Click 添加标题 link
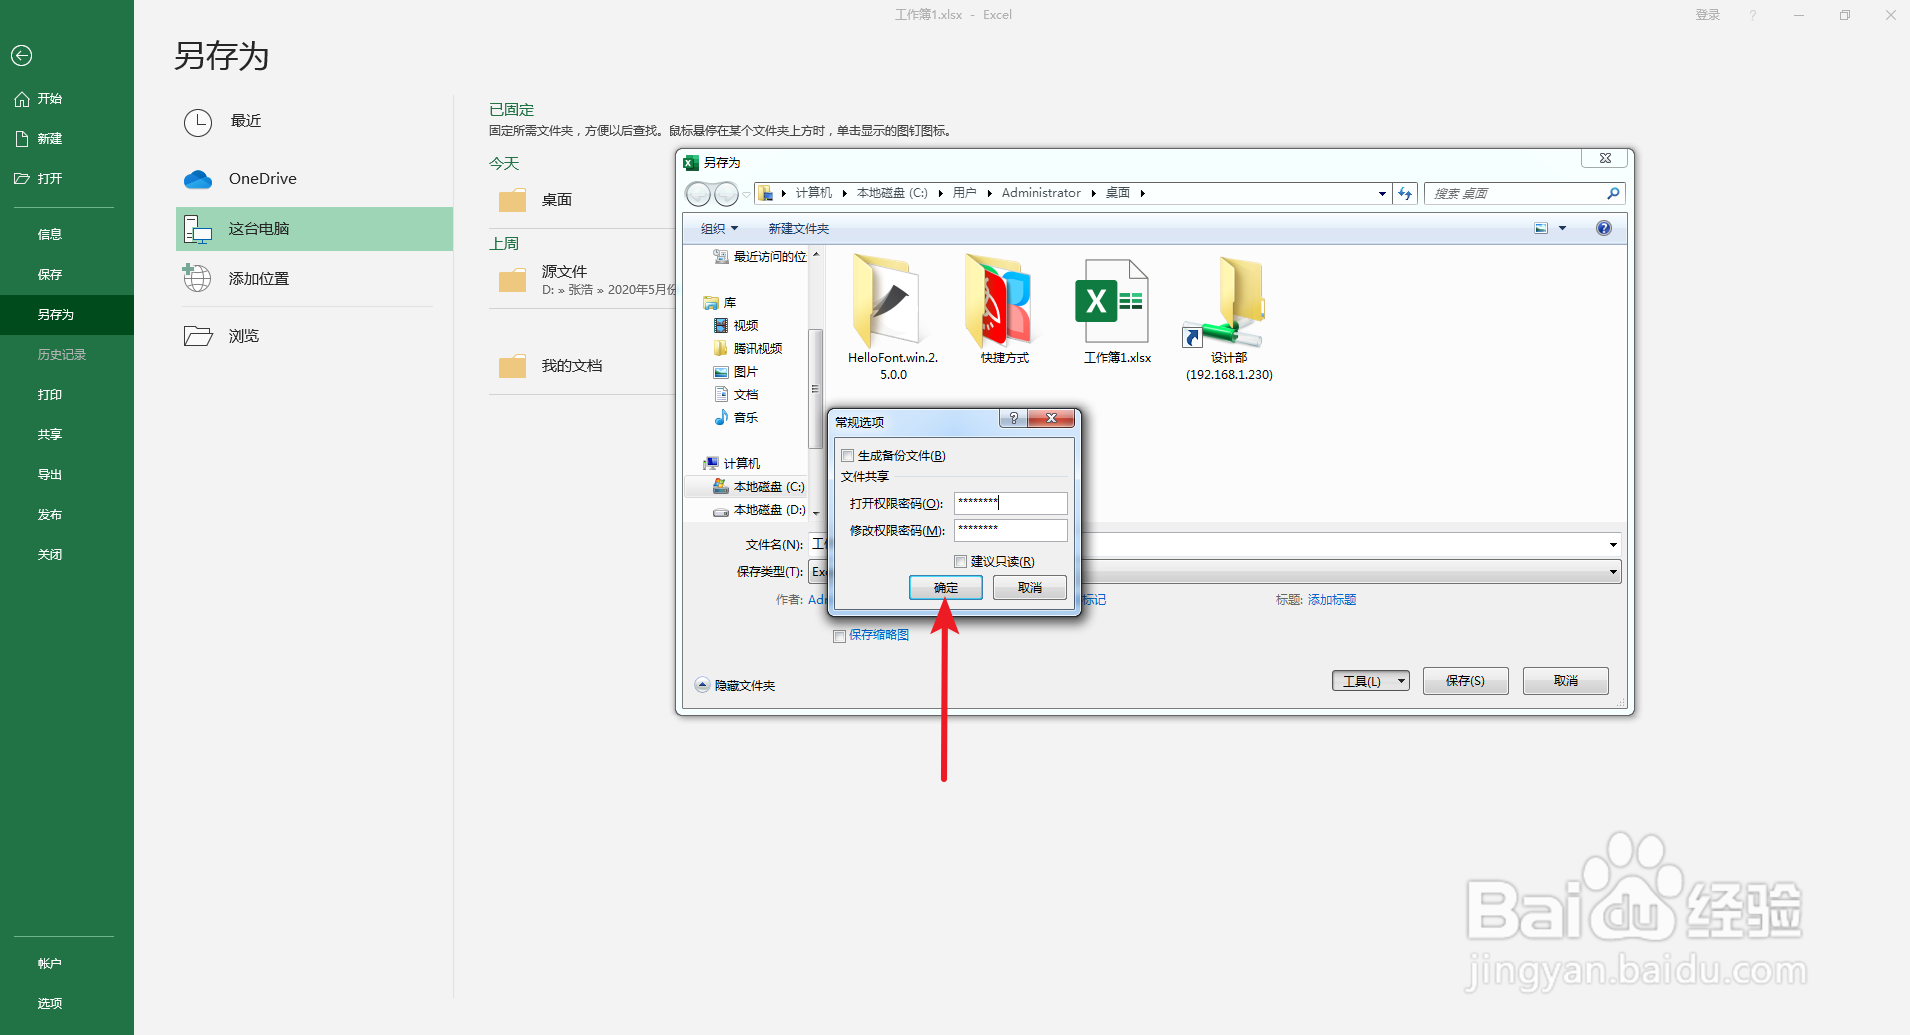The height and width of the screenshot is (1035, 1910). (1331, 600)
